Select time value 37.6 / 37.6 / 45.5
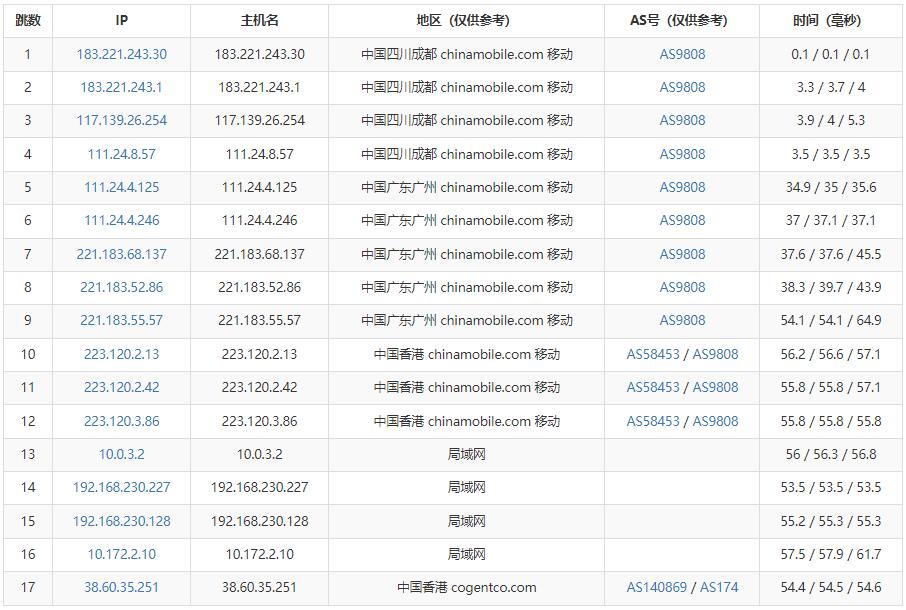 coord(830,254)
